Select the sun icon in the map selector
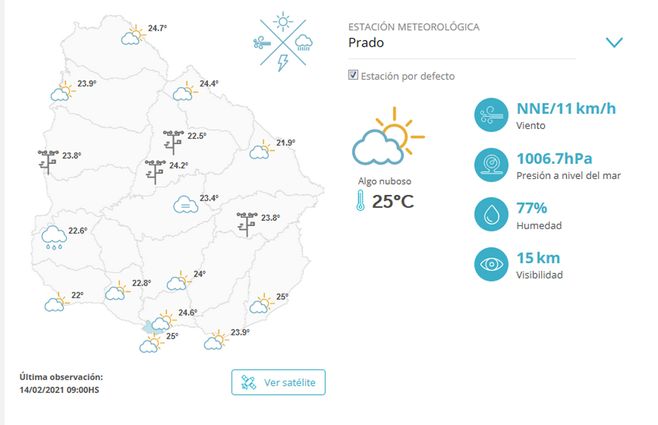This screenshot has height=425, width=658. 283,22
